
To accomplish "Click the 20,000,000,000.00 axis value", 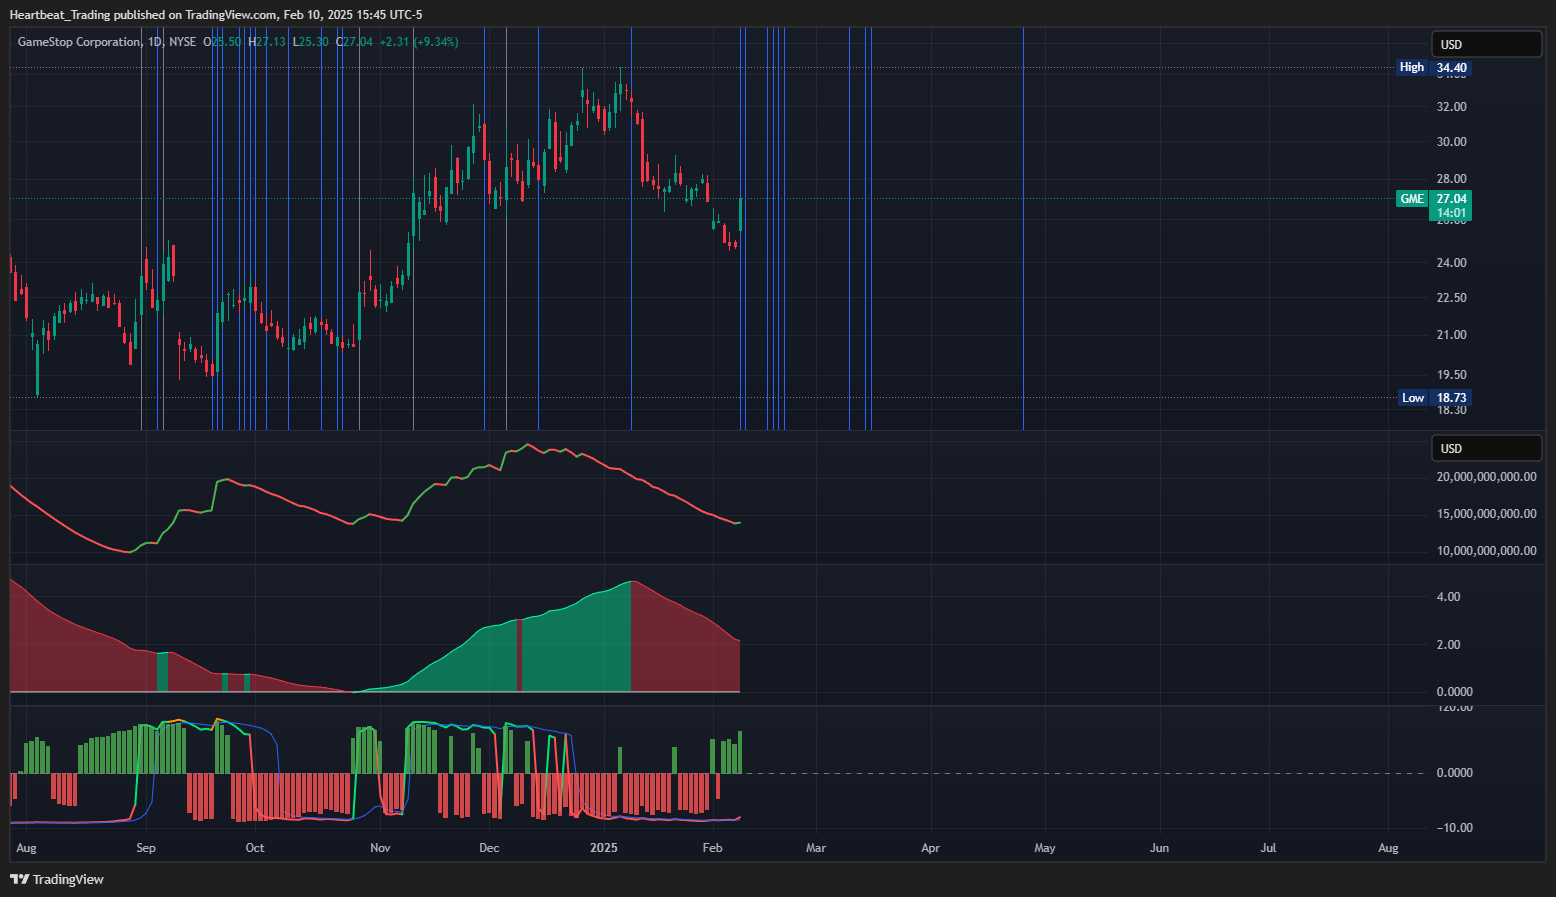I will point(1487,477).
